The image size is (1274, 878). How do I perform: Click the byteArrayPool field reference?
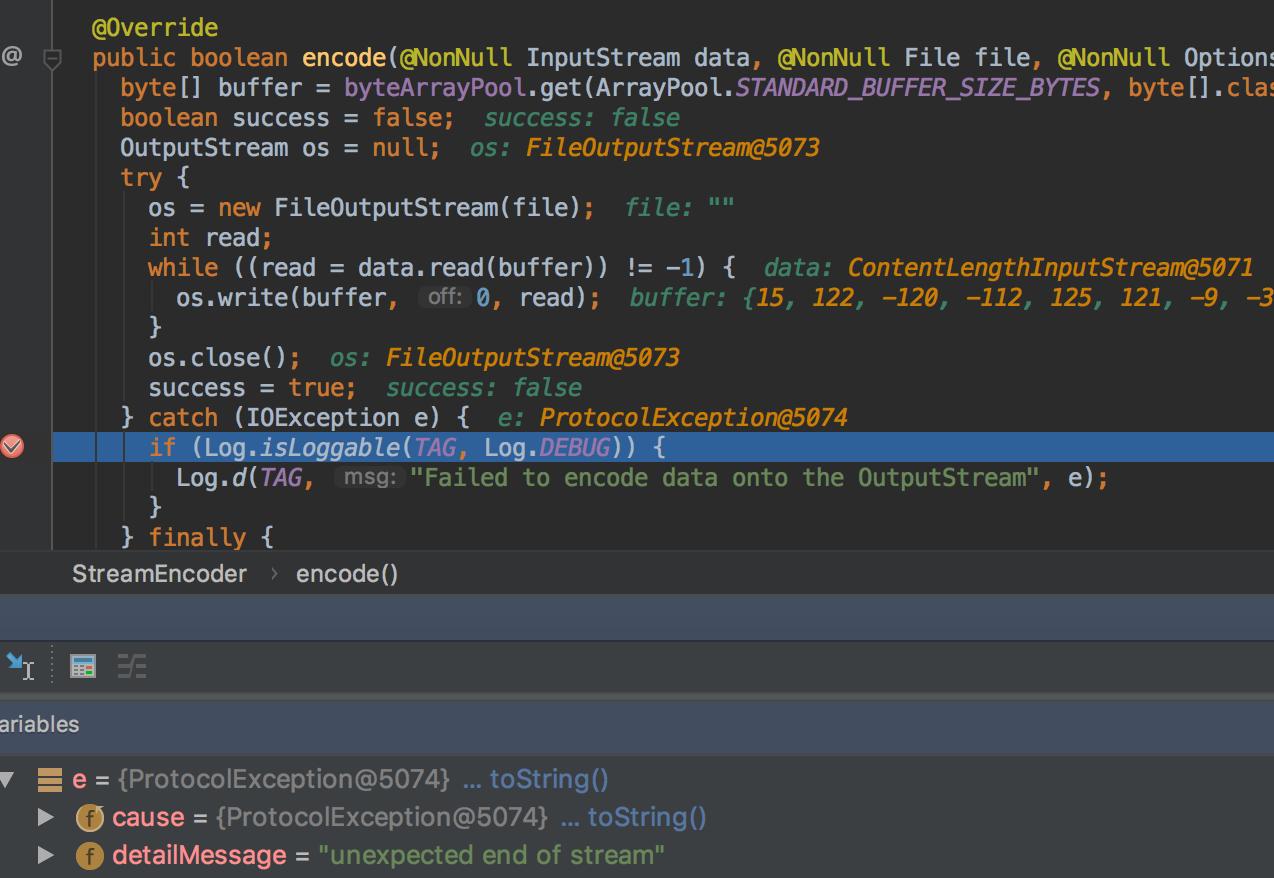click(x=435, y=88)
